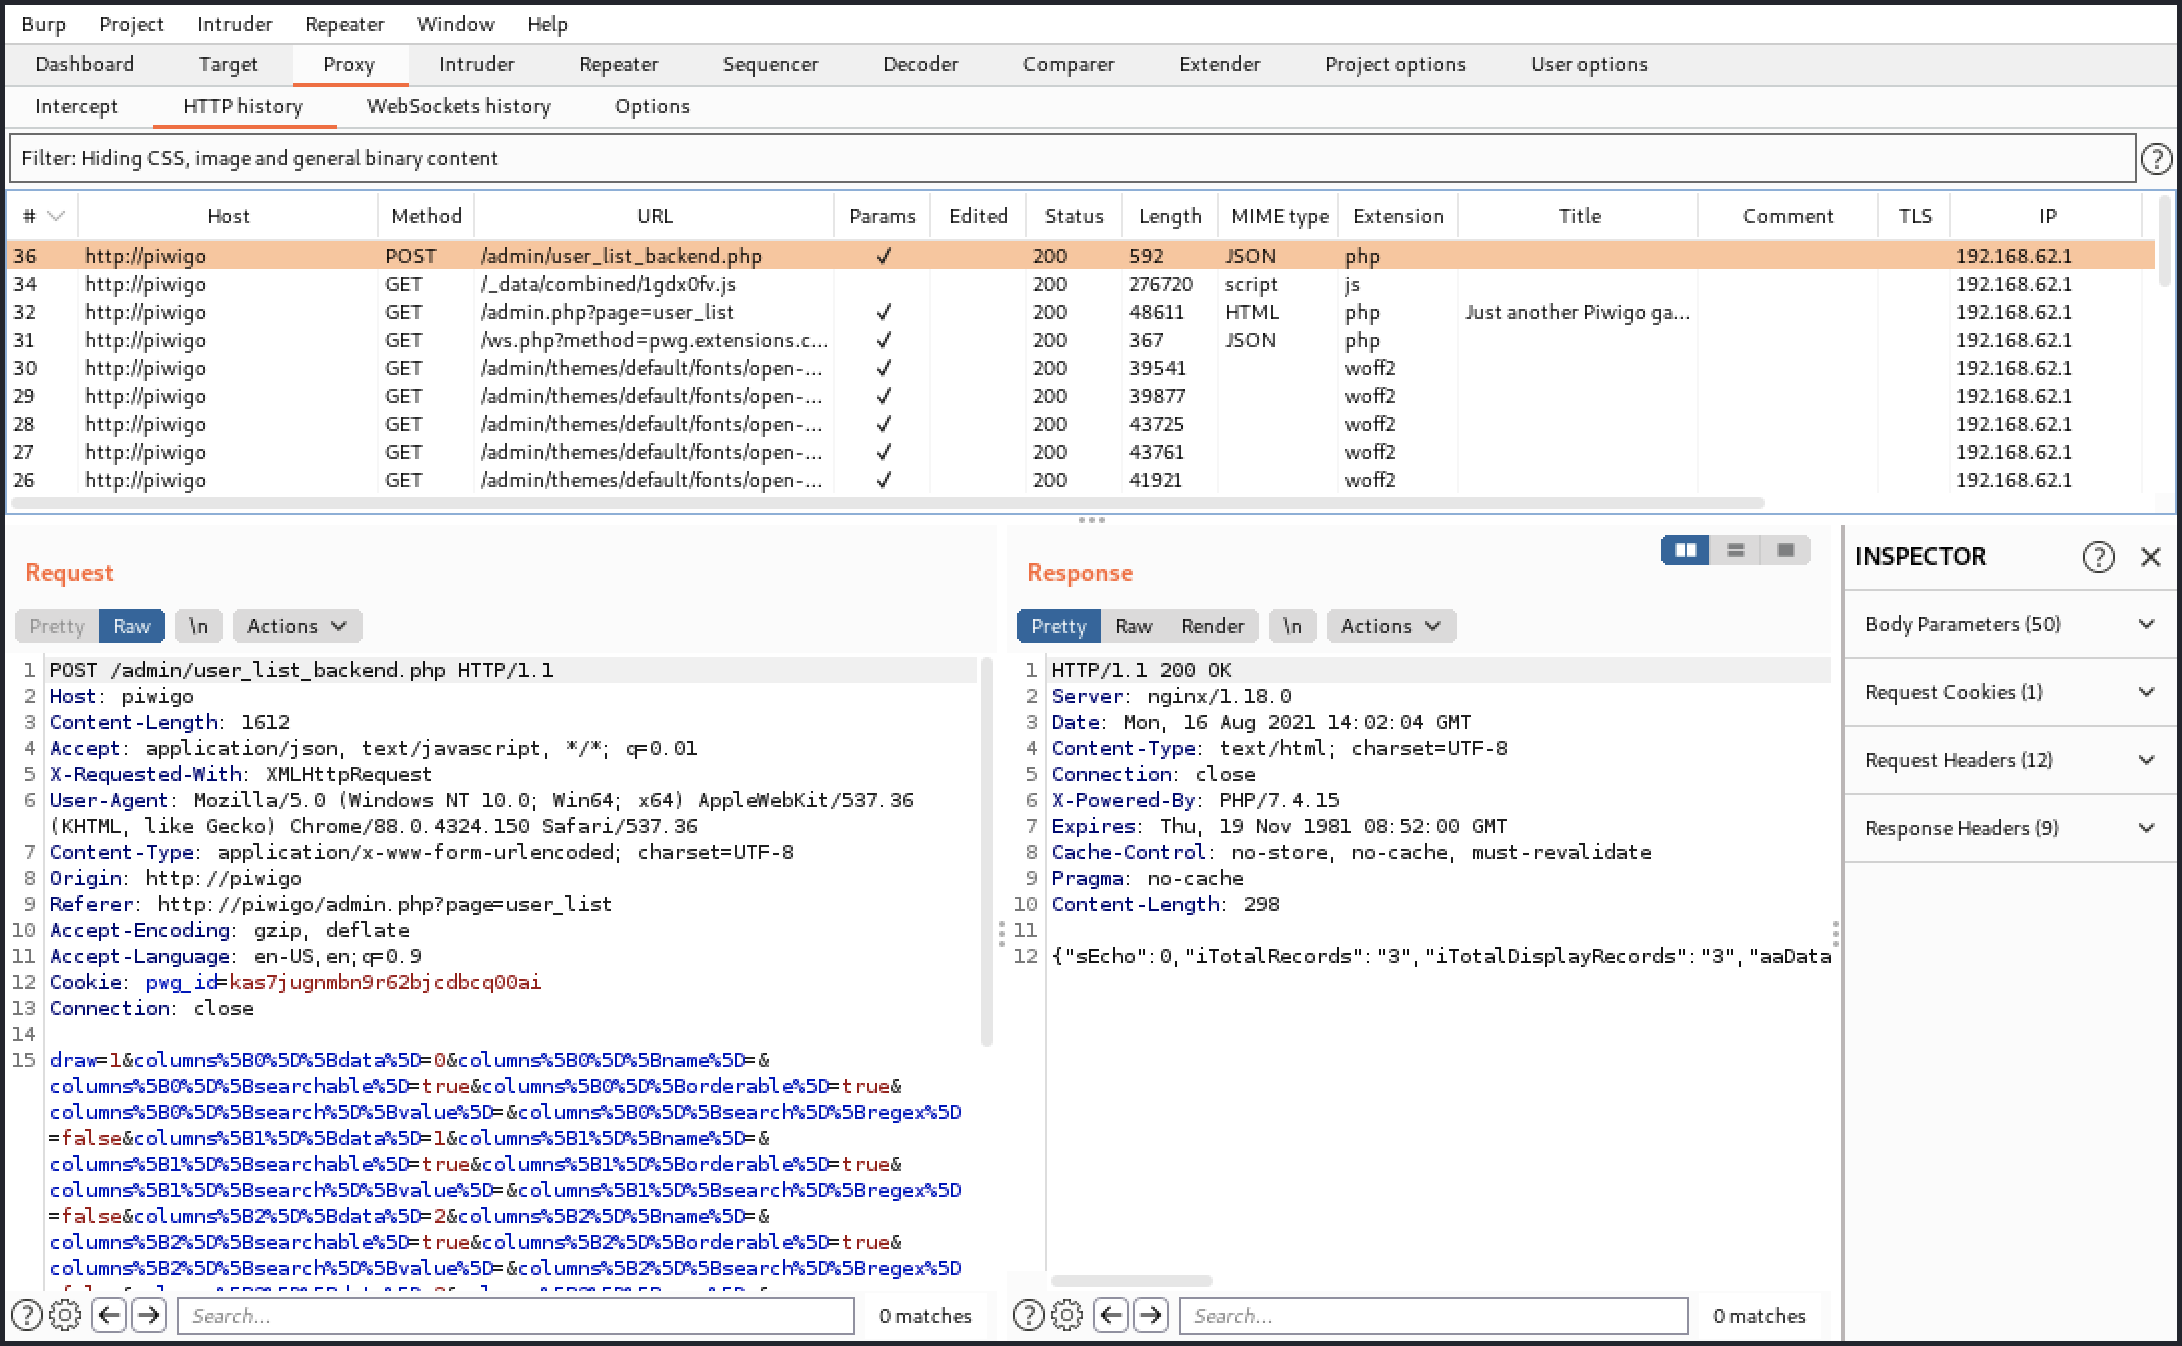This screenshot has width=2182, height=1346.
Task: Click in the request search field
Action: 516,1316
